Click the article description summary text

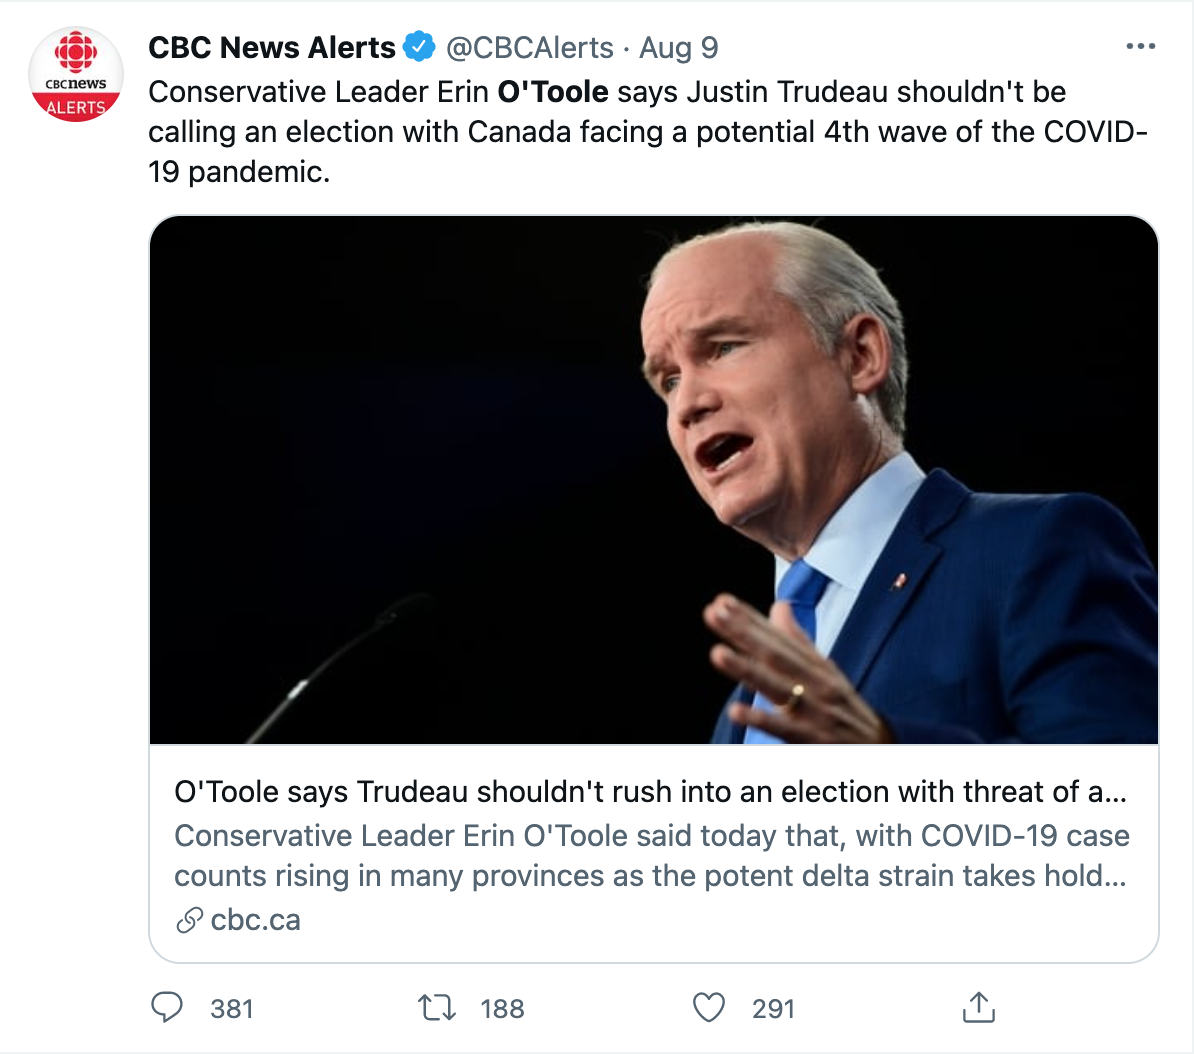(652, 856)
